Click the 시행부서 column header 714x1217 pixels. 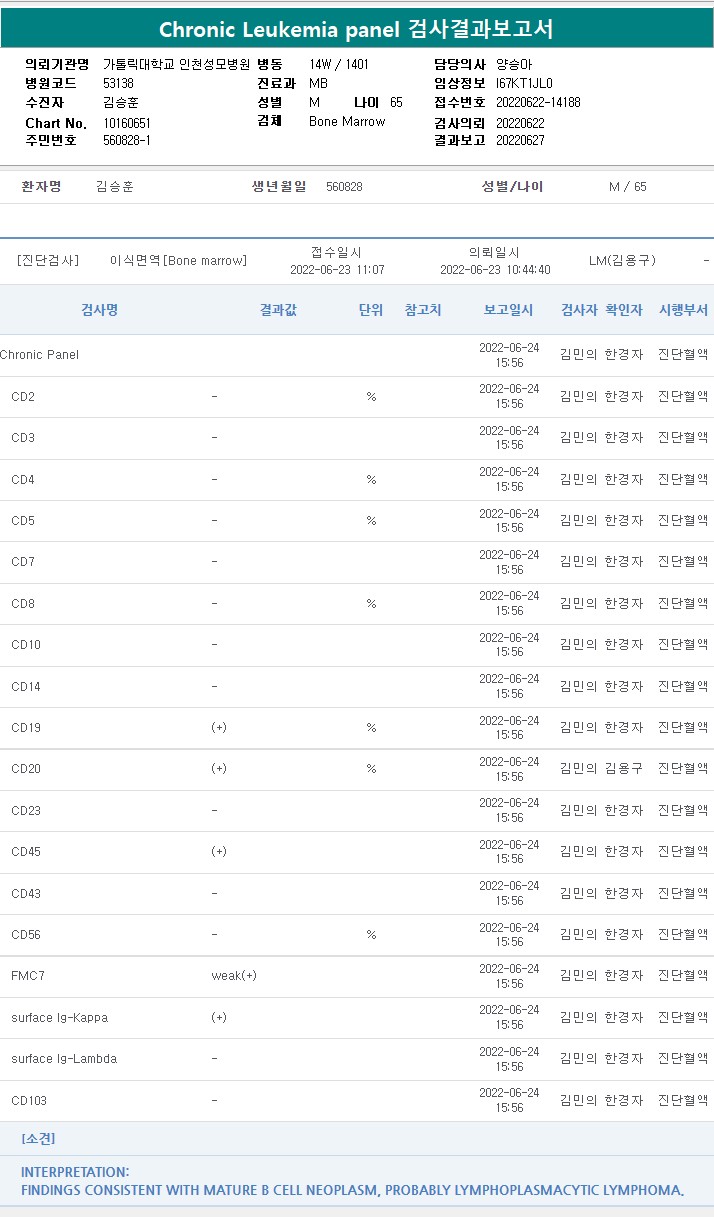point(683,310)
